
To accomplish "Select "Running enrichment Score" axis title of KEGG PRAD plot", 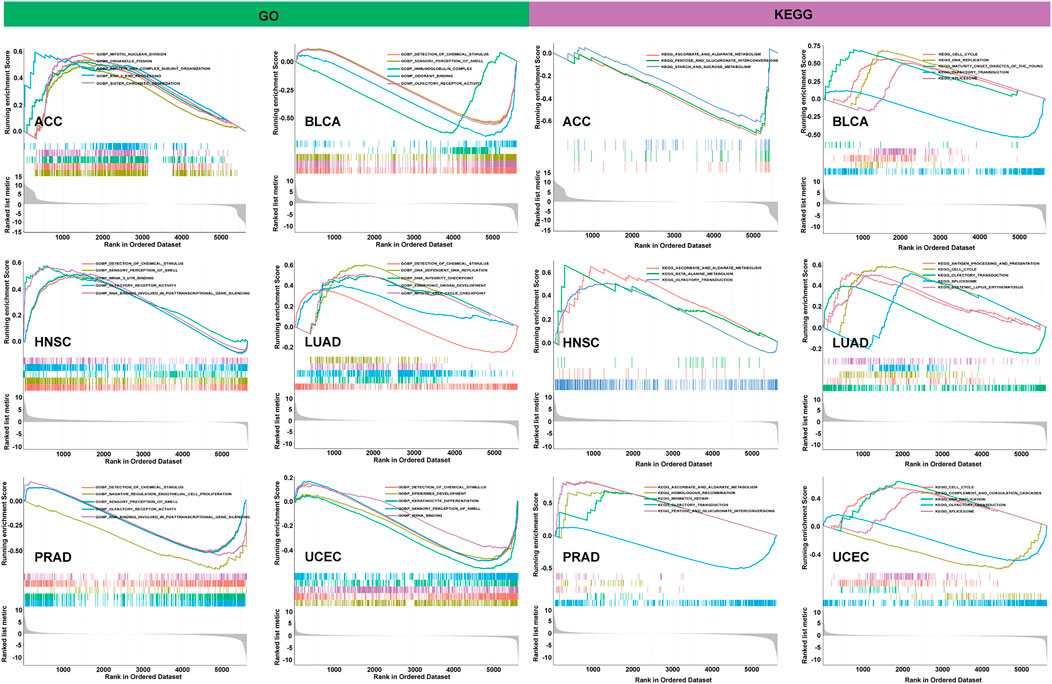I will click(537, 534).
